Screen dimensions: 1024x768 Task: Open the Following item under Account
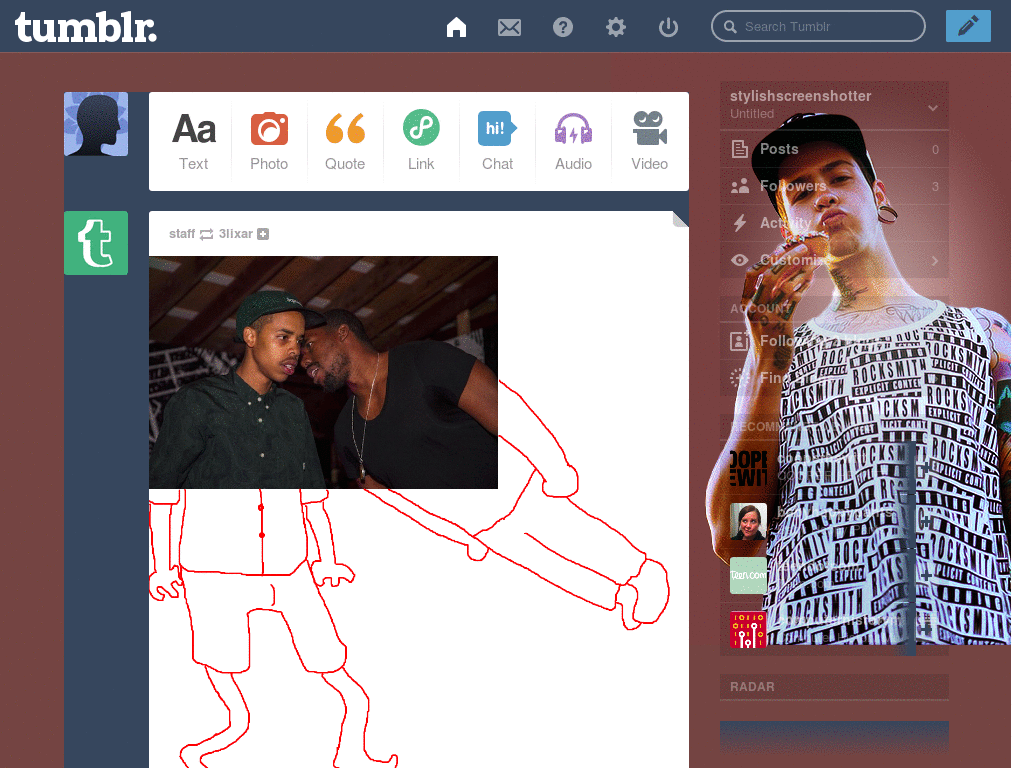coord(834,341)
